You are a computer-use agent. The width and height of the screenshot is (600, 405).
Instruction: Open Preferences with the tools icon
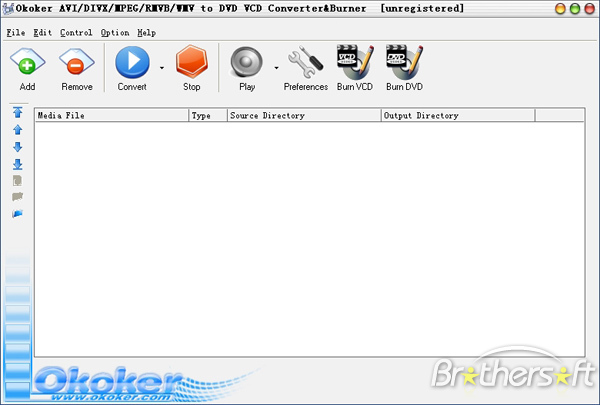click(306, 62)
